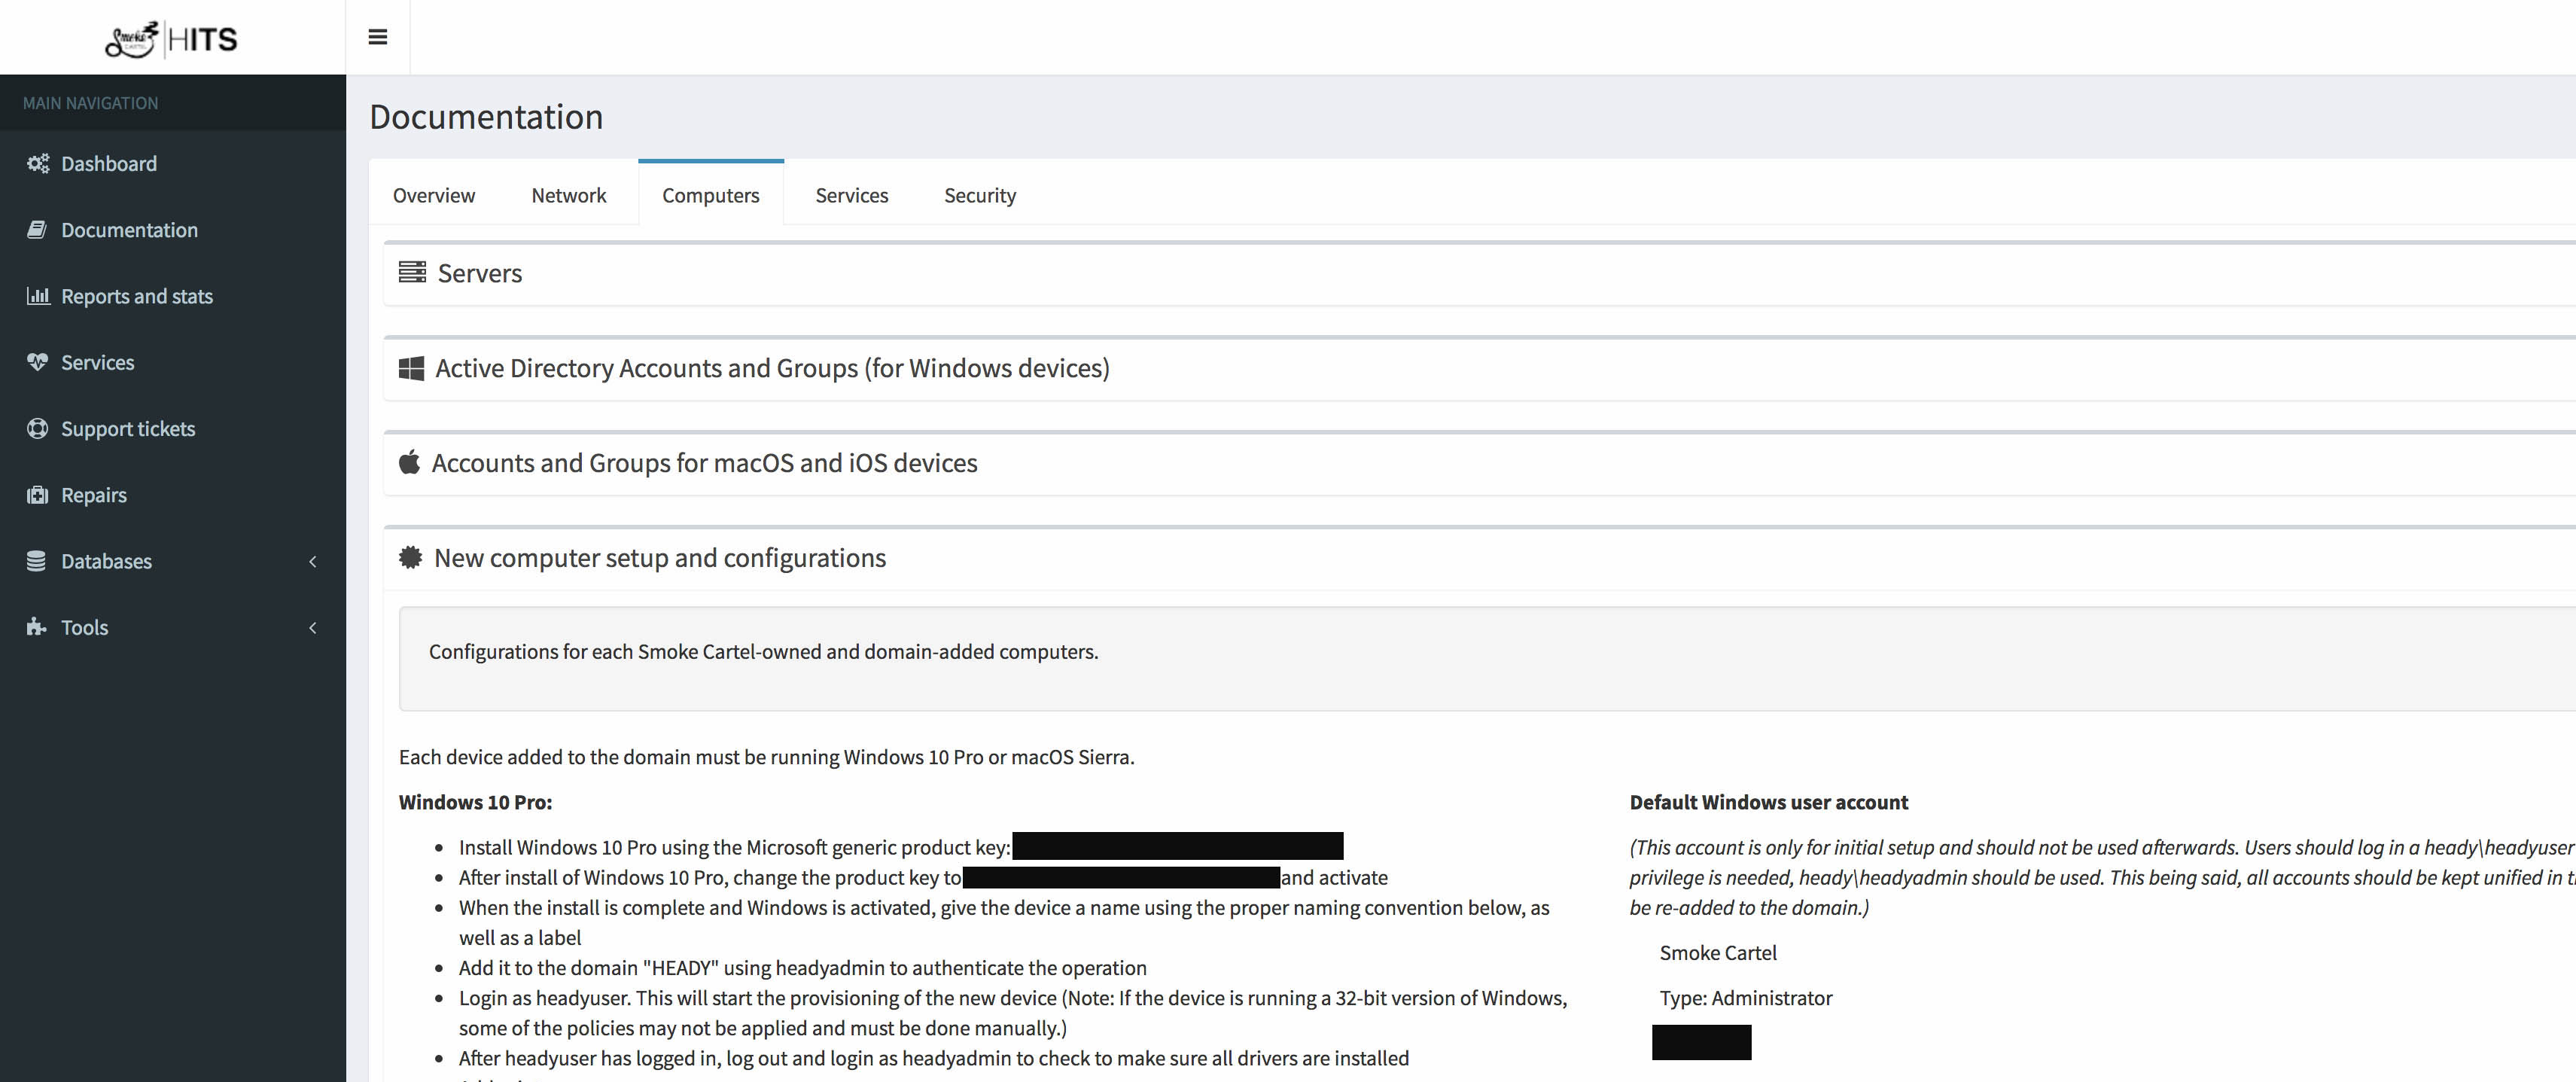
Task: Expand Active Directory Accounts and Groups section
Action: [771, 368]
